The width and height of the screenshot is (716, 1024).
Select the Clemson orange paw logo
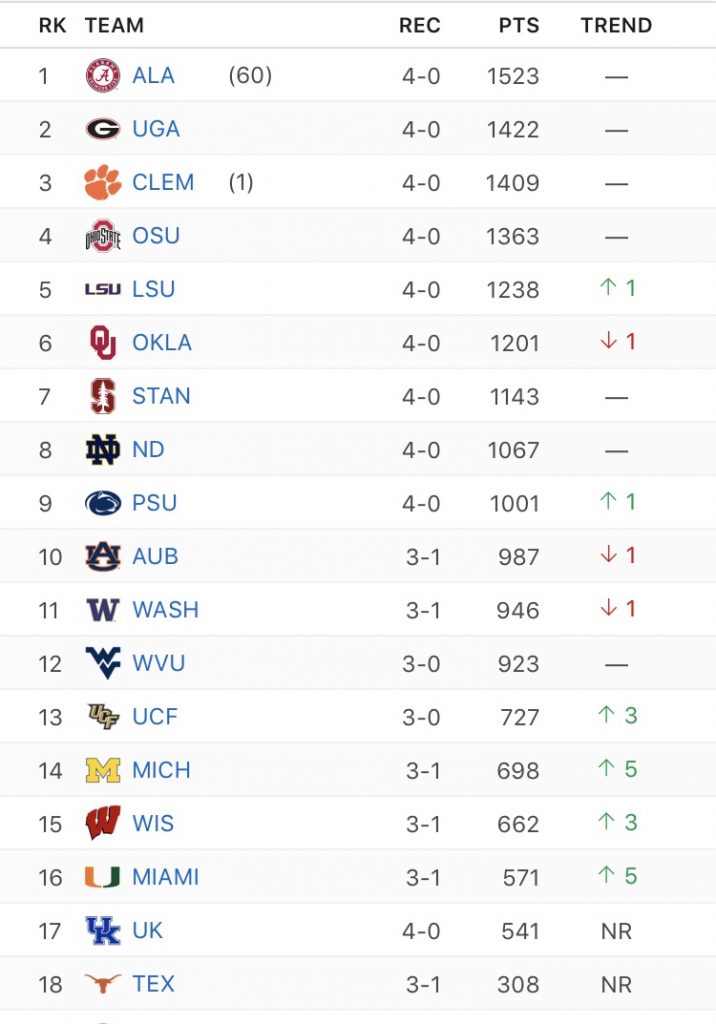click(x=103, y=182)
